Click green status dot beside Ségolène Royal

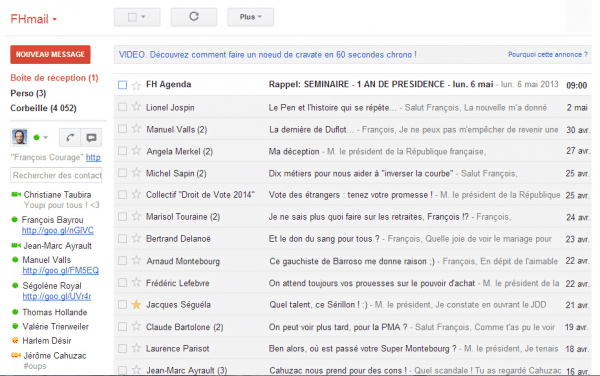coord(15,285)
